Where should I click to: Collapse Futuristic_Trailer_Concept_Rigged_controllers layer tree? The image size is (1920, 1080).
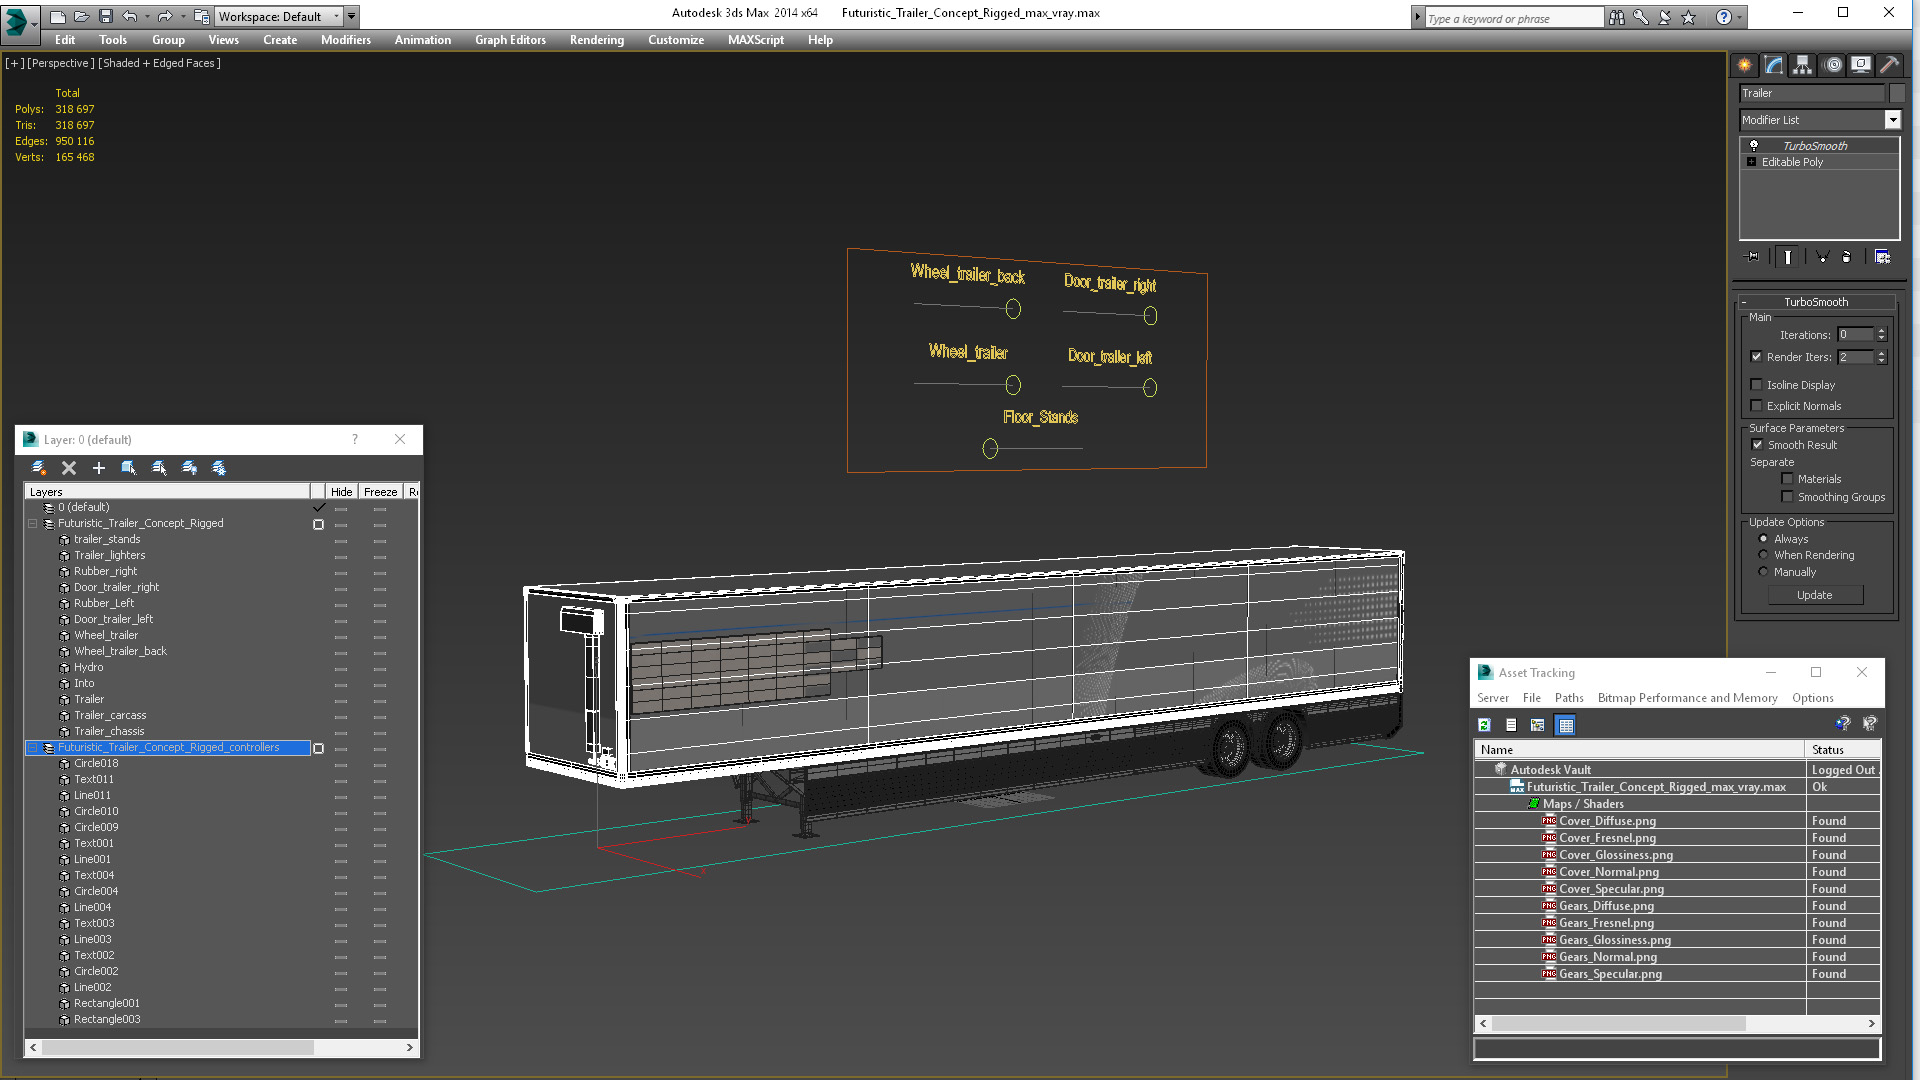click(33, 747)
